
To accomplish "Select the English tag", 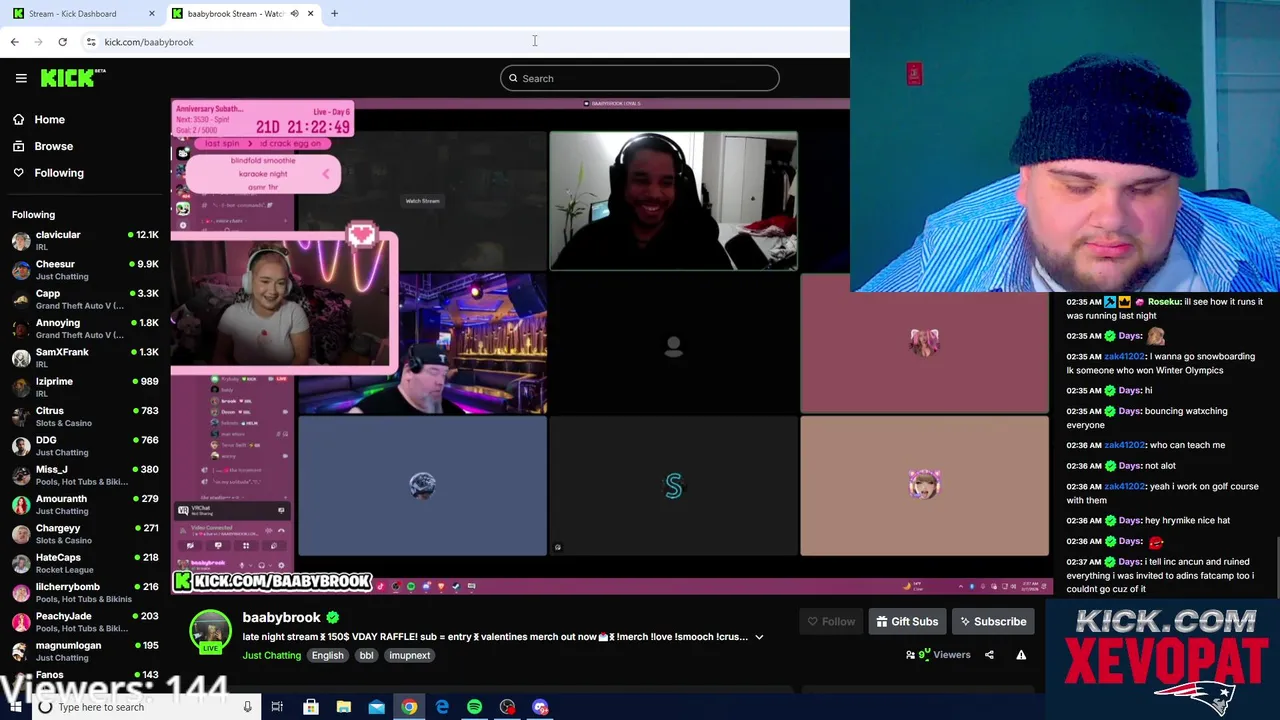I will tap(327, 655).
